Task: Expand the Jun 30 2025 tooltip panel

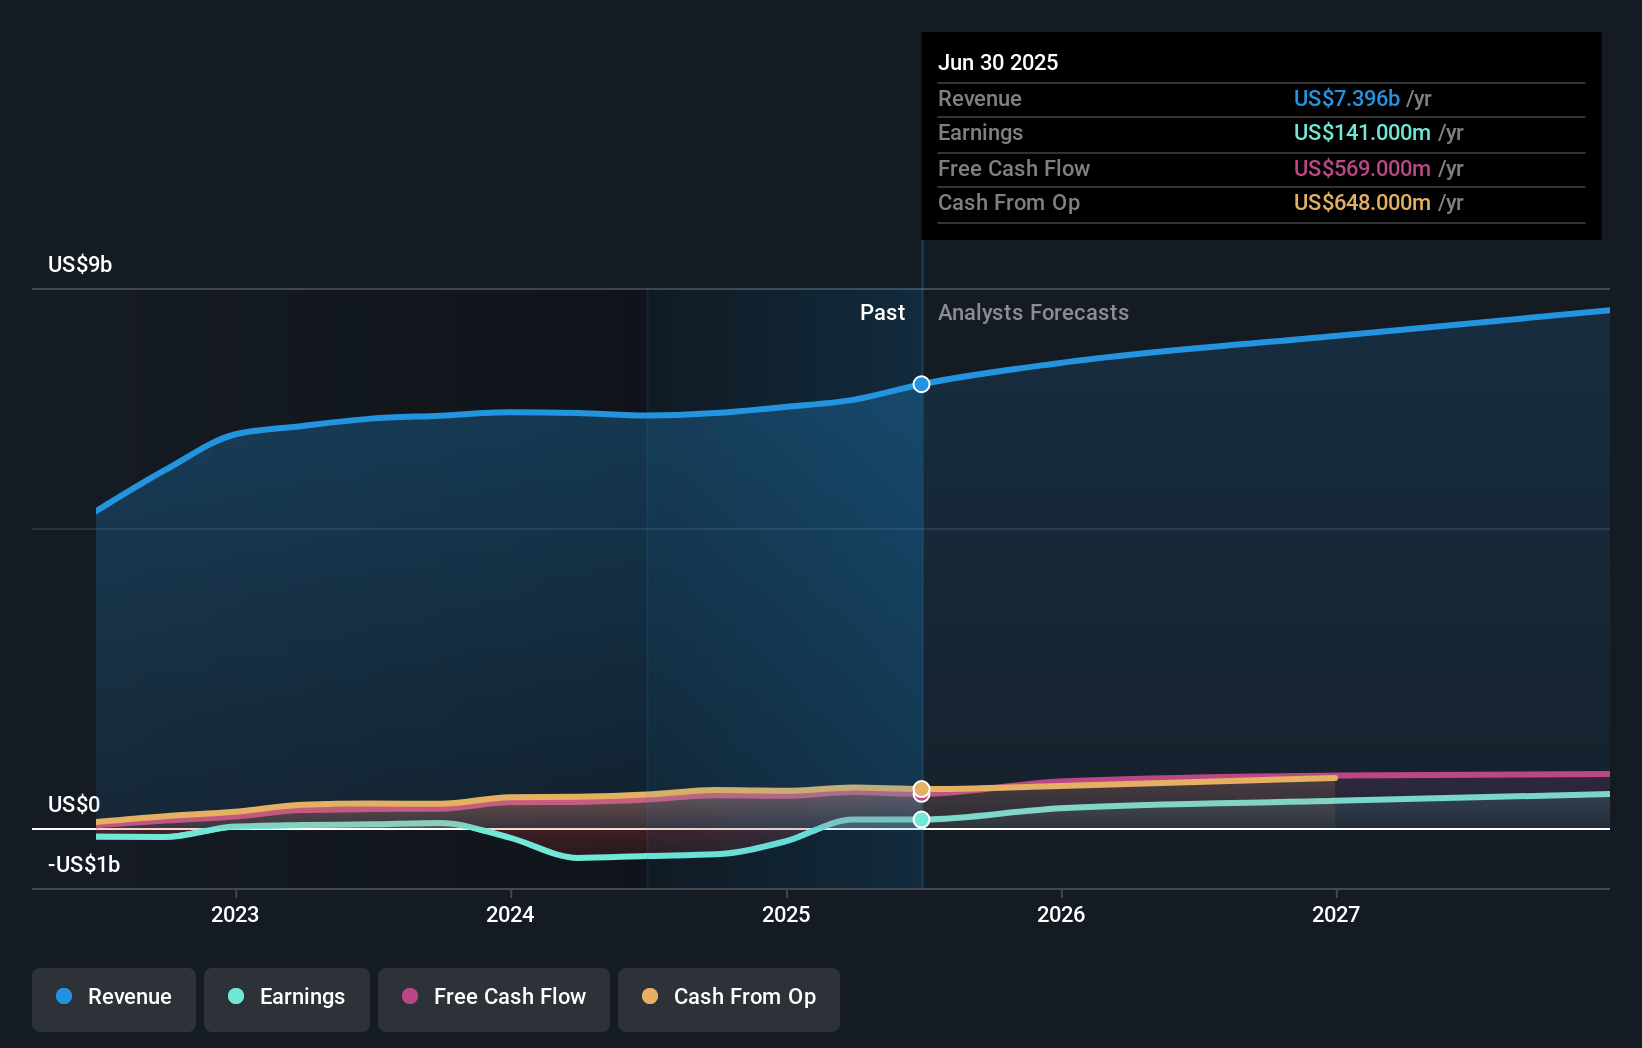Action: (998, 62)
